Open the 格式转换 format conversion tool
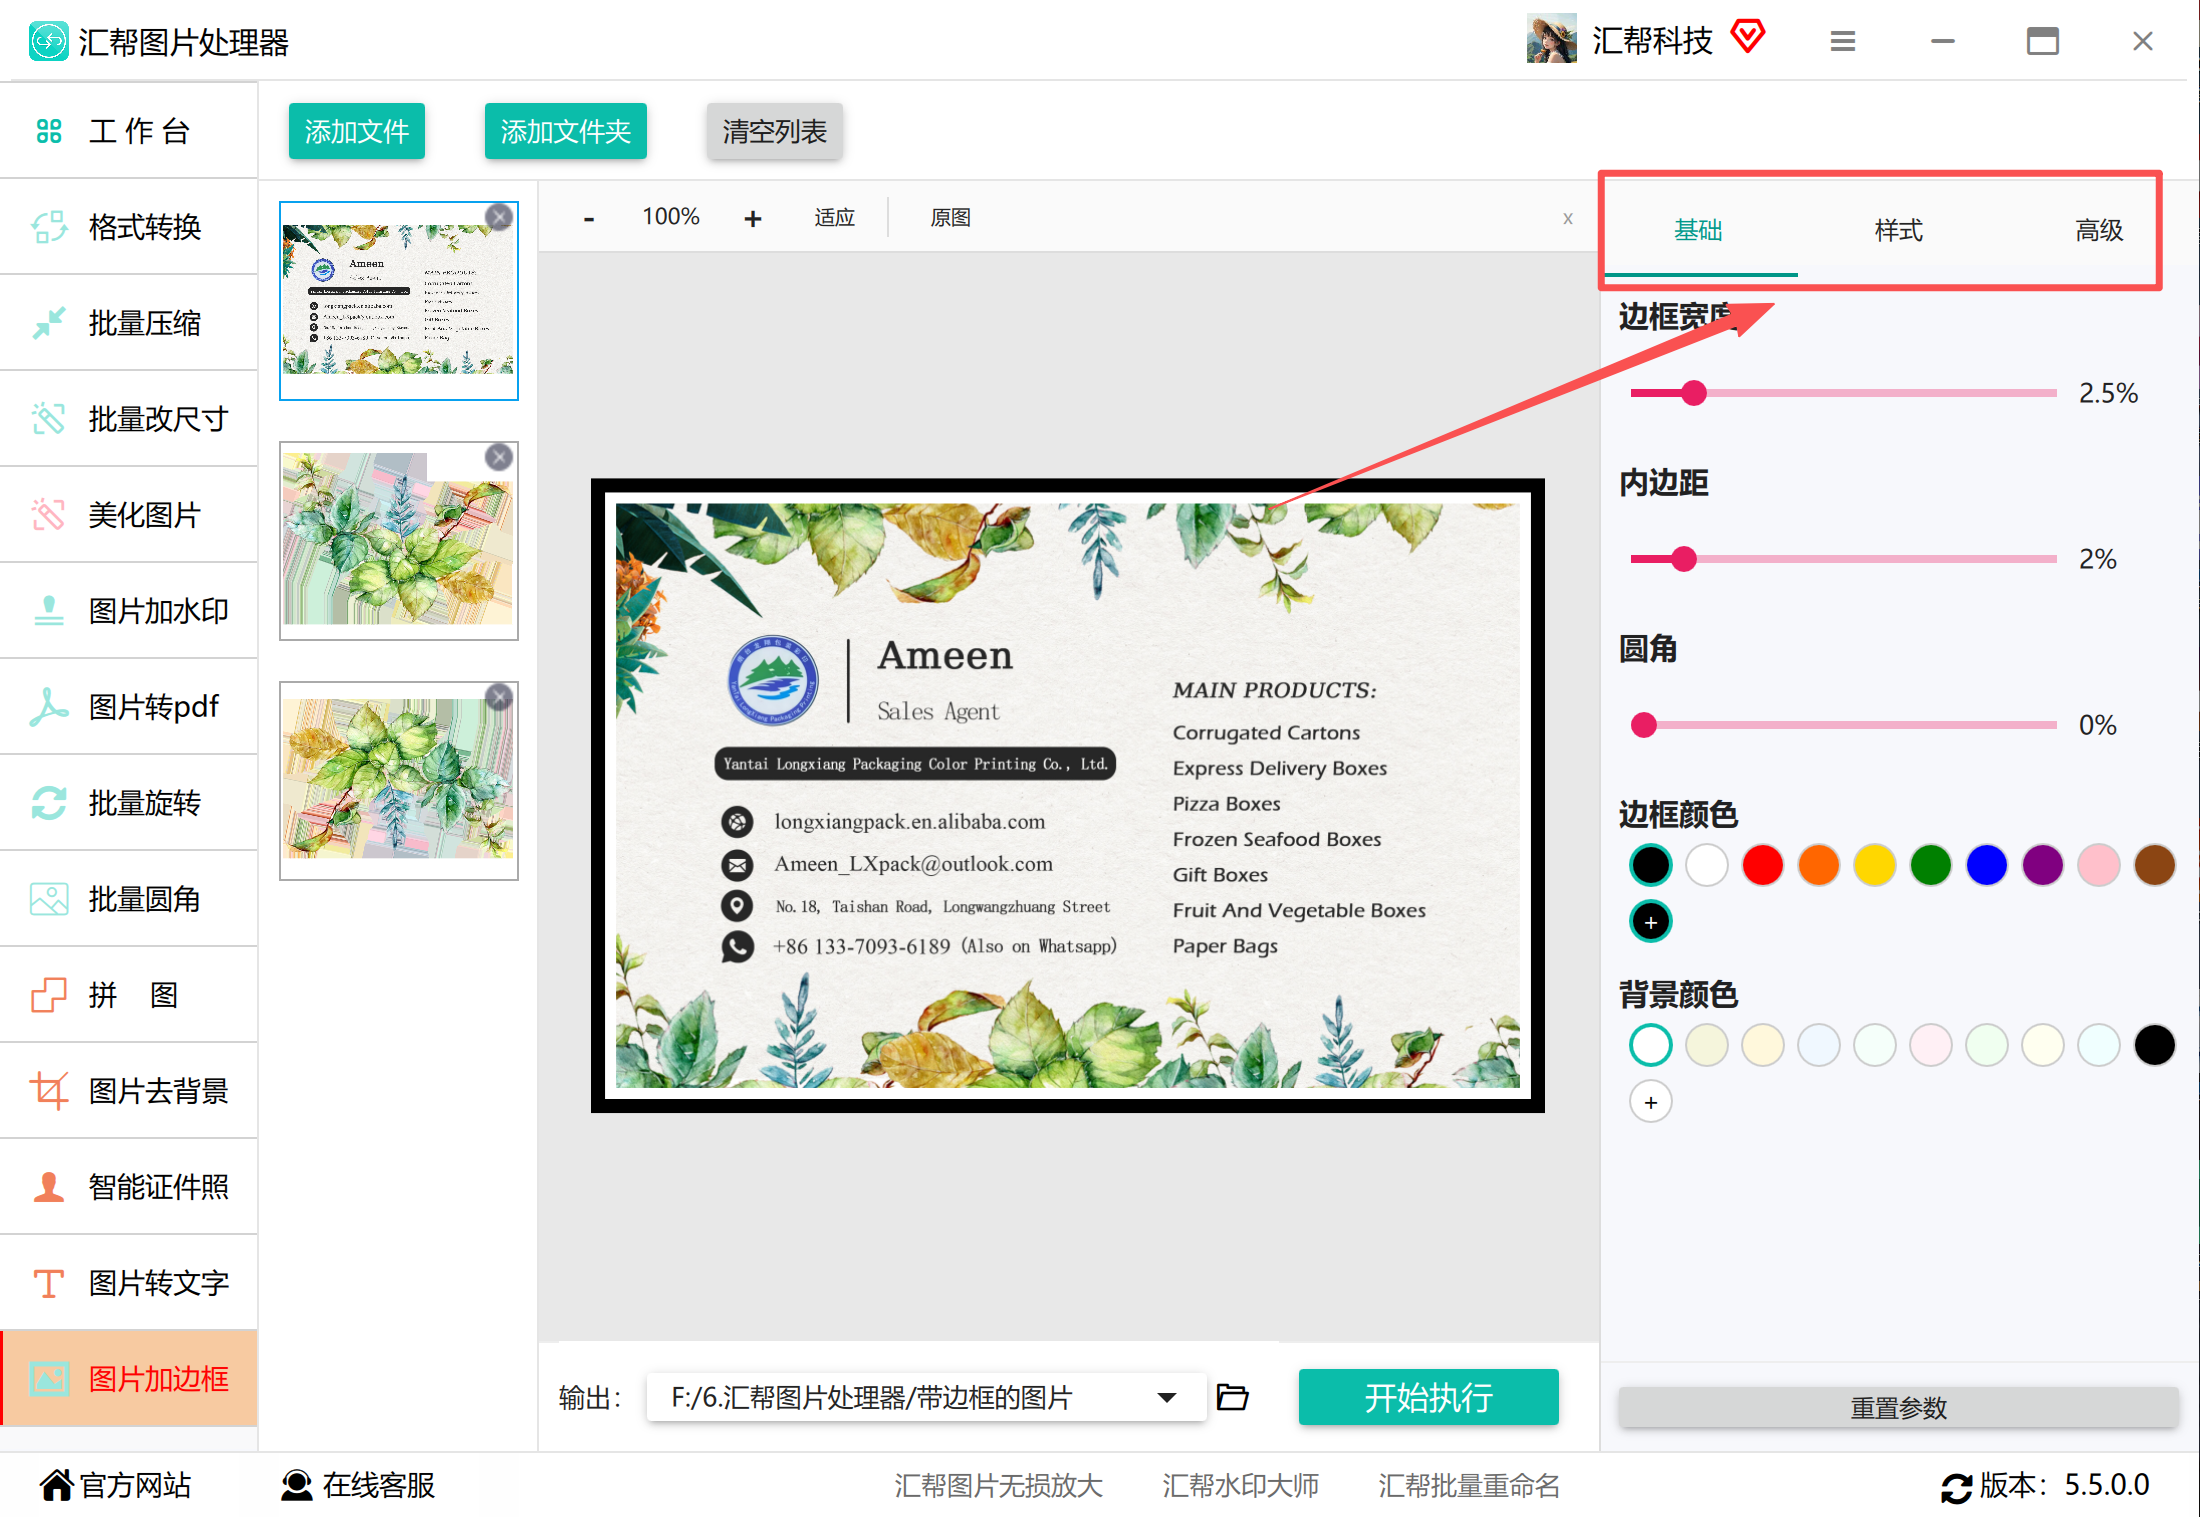Viewport: 2200px width, 1517px height. (x=129, y=227)
